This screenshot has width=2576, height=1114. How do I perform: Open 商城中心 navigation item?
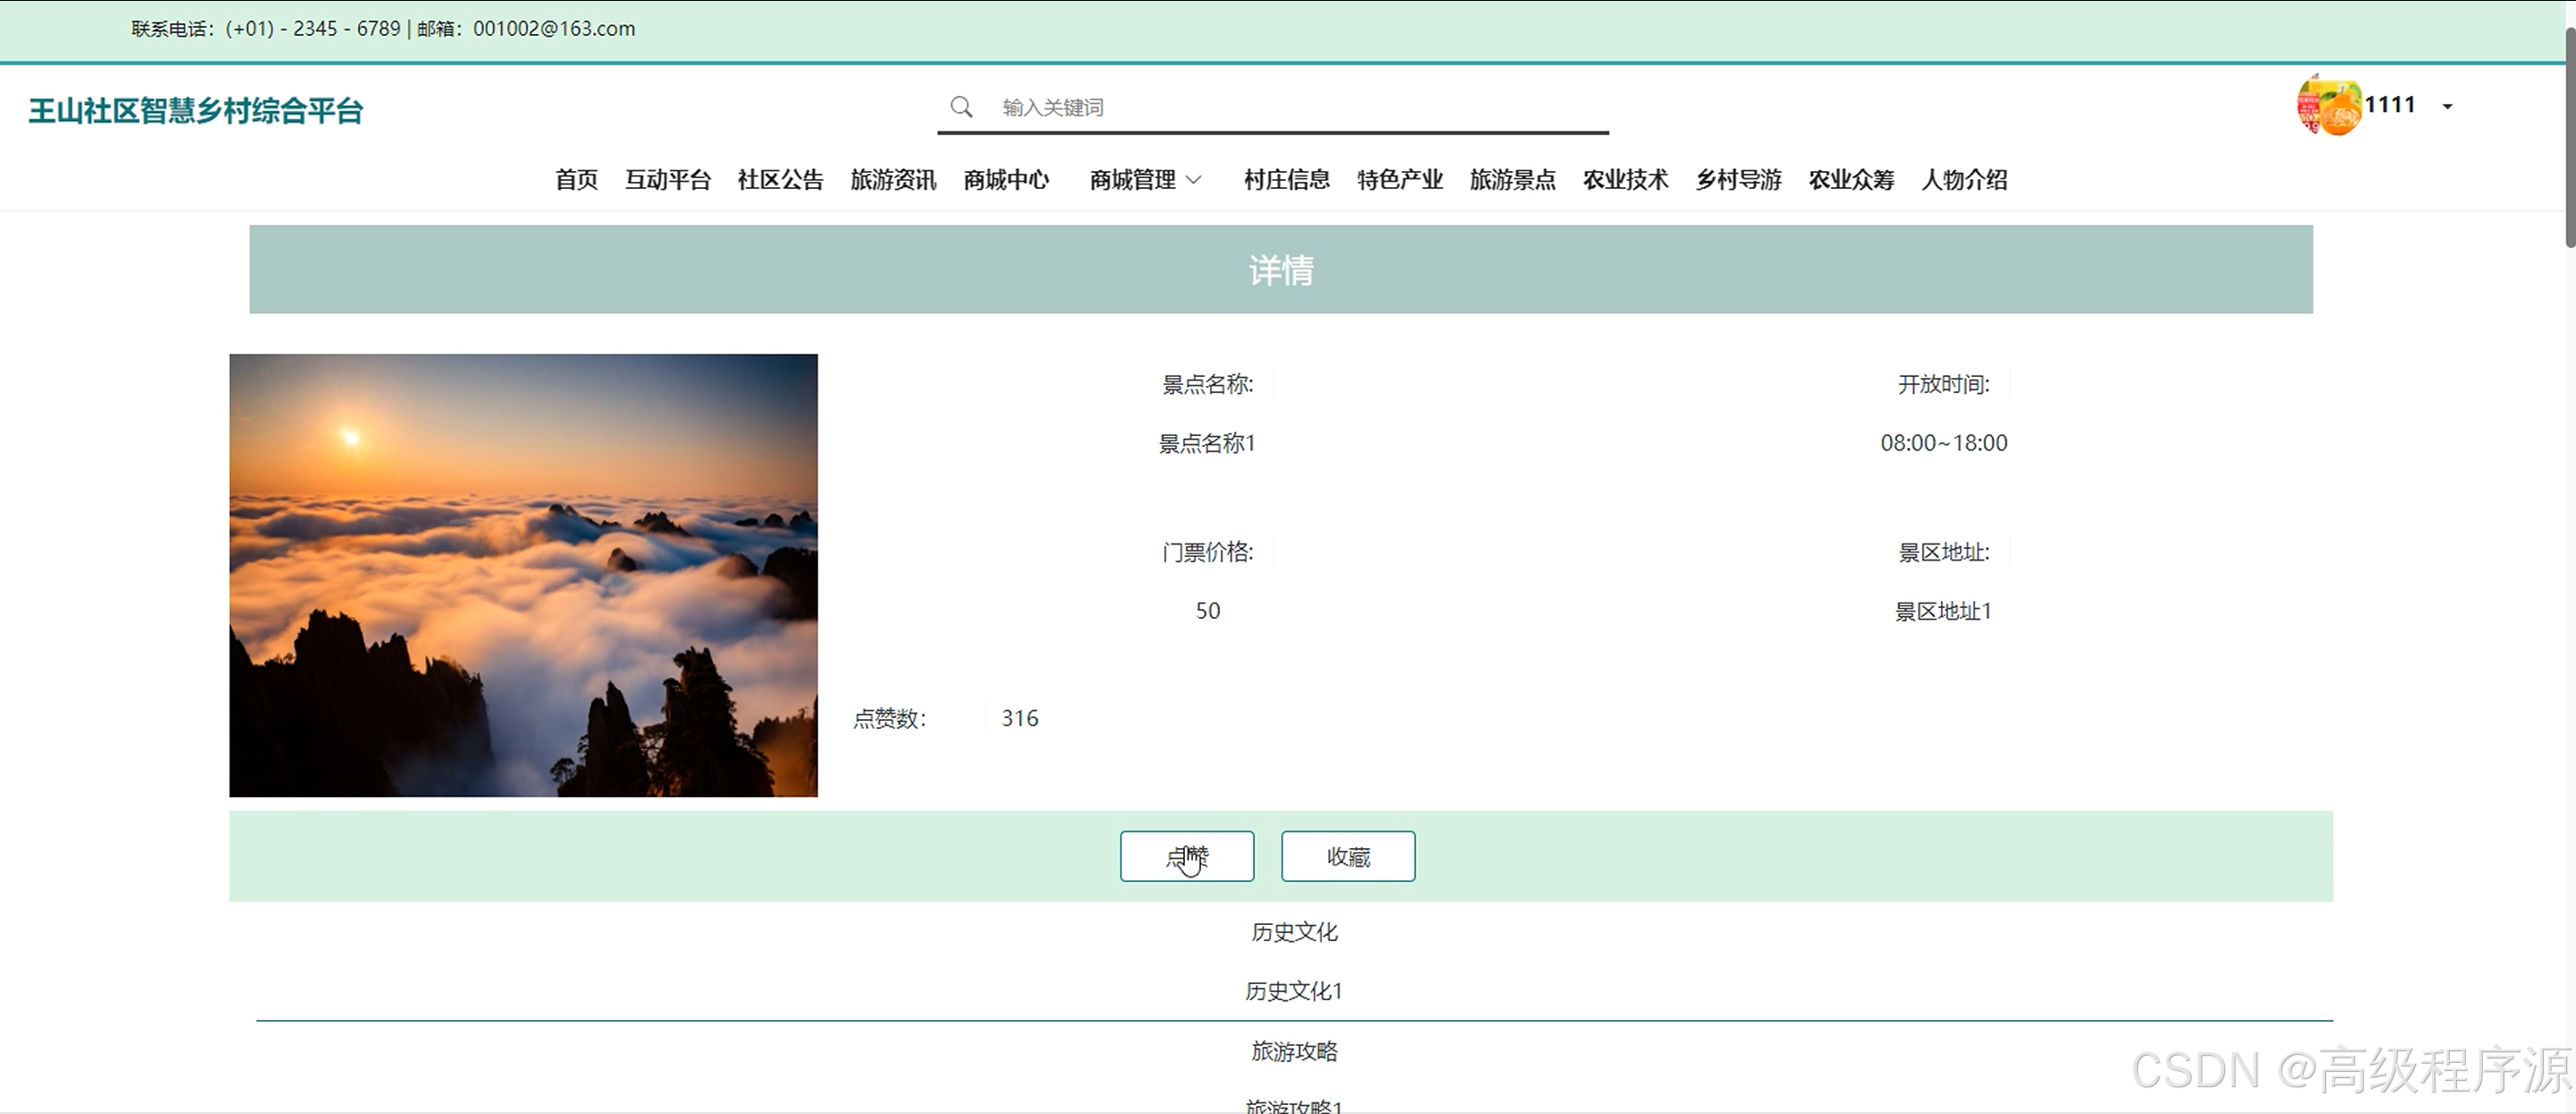coord(1006,180)
